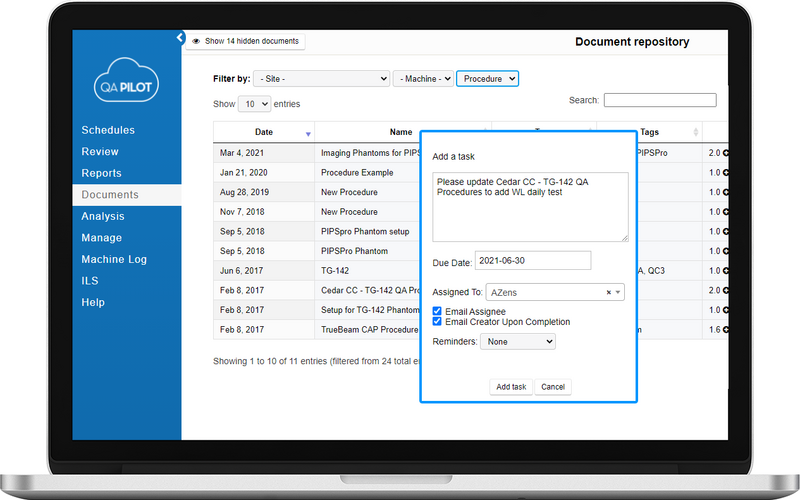Click sort arrow in Date column header
The height and width of the screenshot is (500, 800).
pos(308,133)
